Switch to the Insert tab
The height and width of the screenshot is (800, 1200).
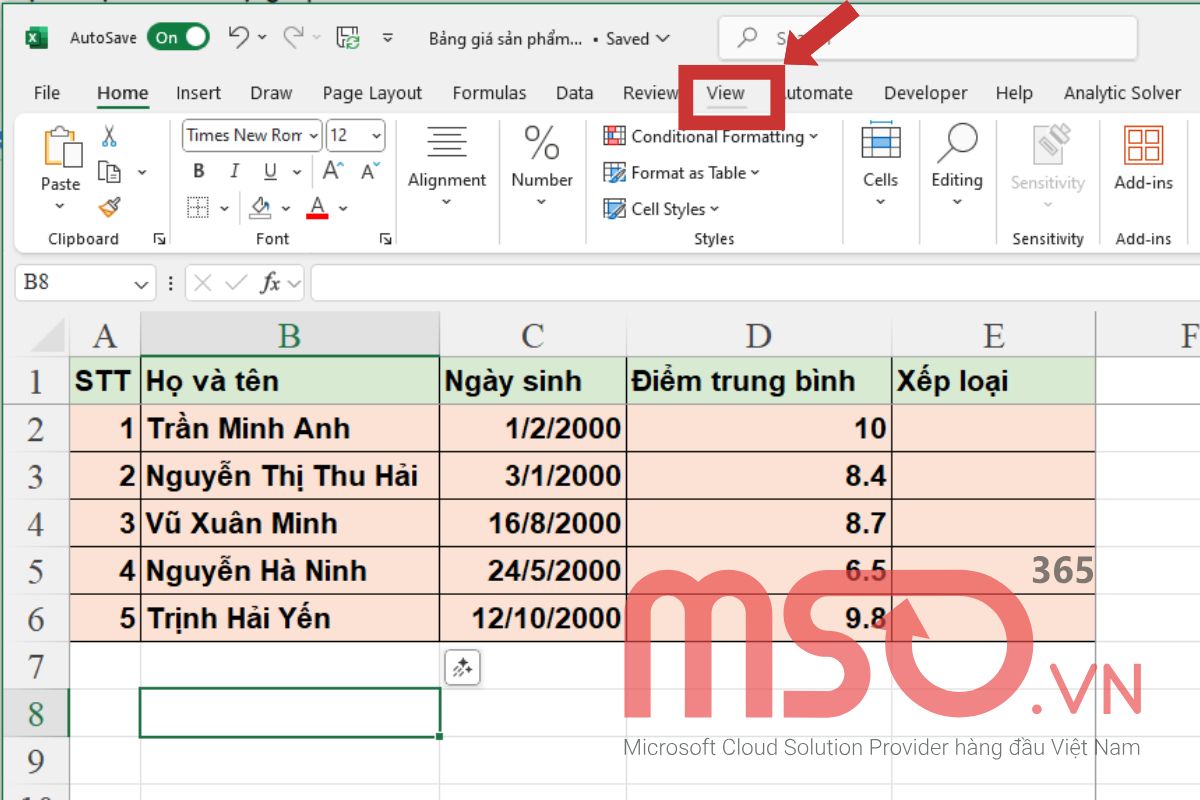(x=198, y=93)
